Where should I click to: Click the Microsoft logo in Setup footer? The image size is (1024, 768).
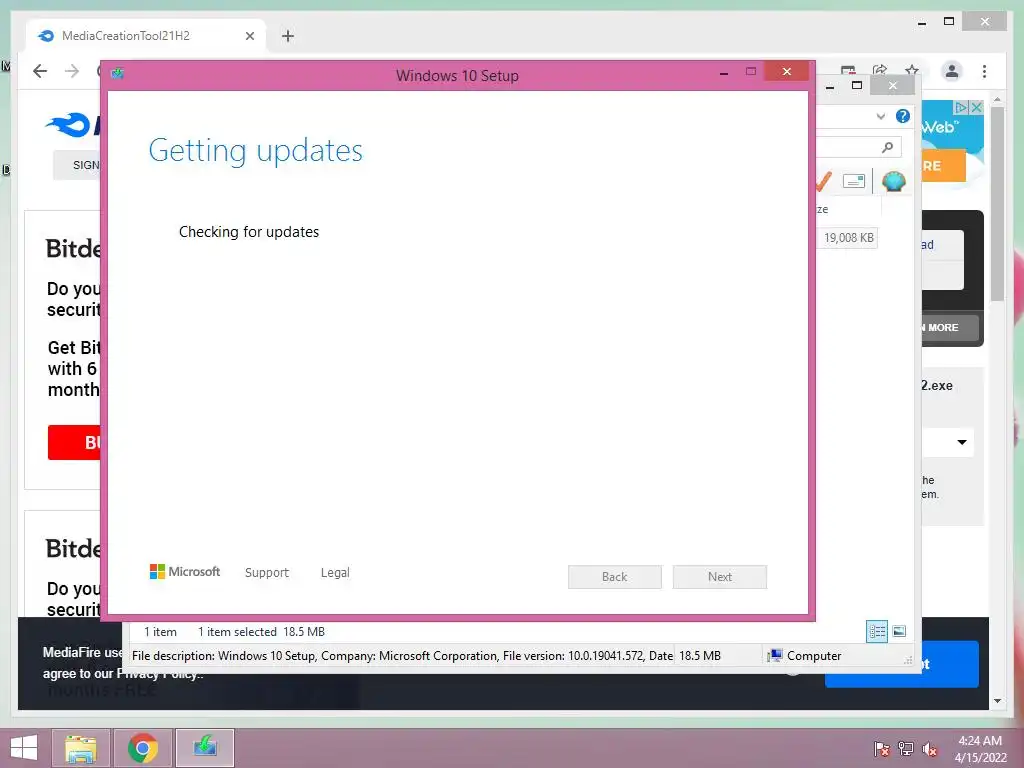185,572
